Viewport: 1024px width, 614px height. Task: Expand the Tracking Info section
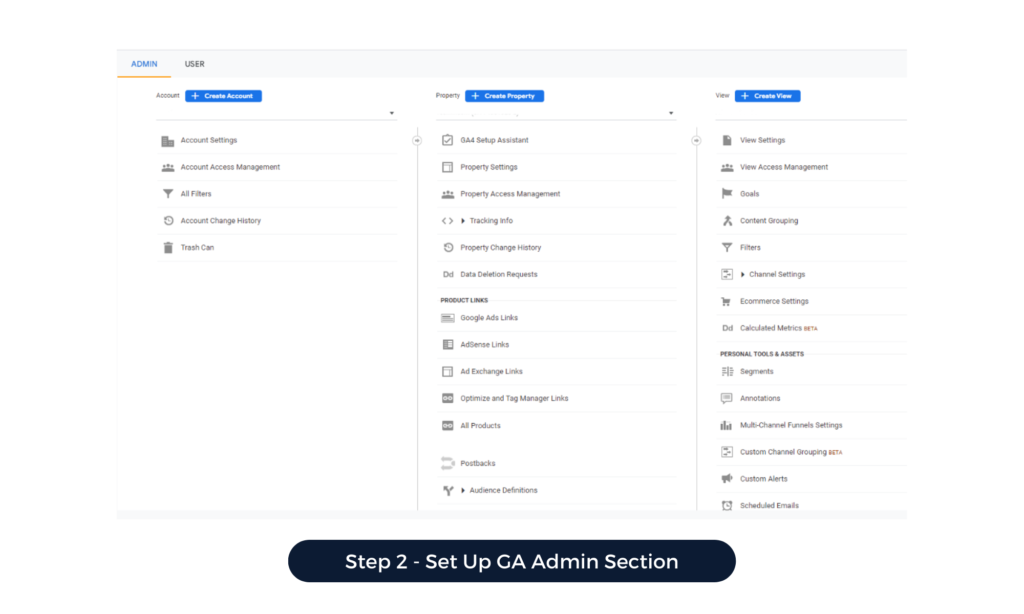463,221
